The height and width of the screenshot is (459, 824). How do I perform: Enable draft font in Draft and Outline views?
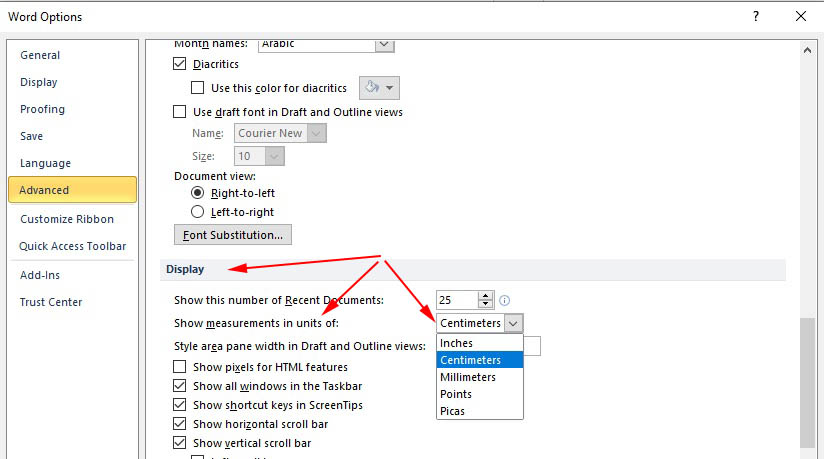[180, 112]
